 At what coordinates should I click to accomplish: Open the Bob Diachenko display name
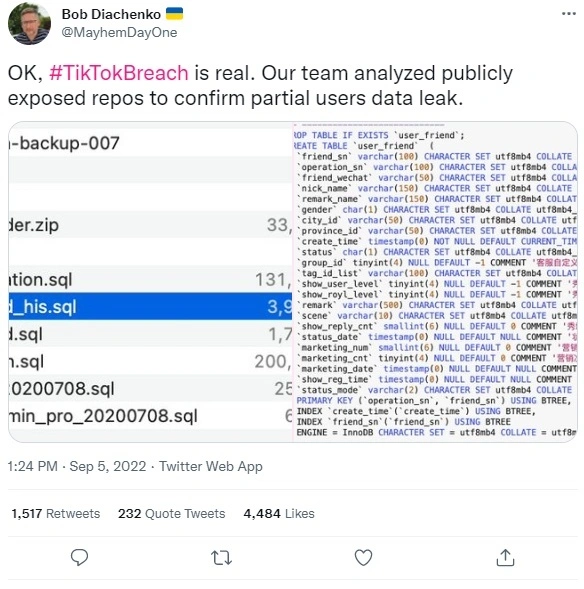pos(111,14)
